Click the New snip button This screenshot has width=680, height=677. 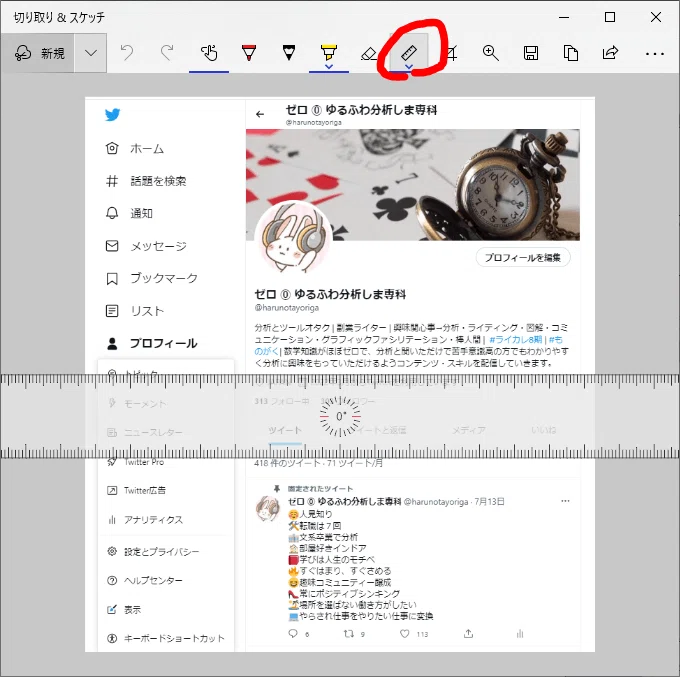pos(38,53)
